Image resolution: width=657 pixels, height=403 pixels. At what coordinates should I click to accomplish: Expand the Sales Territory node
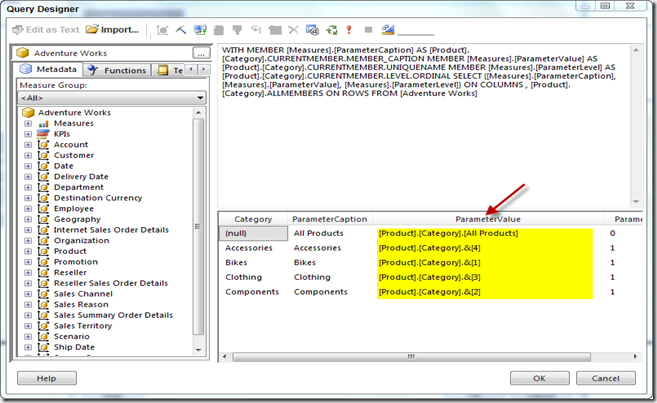pyautogui.click(x=28, y=326)
